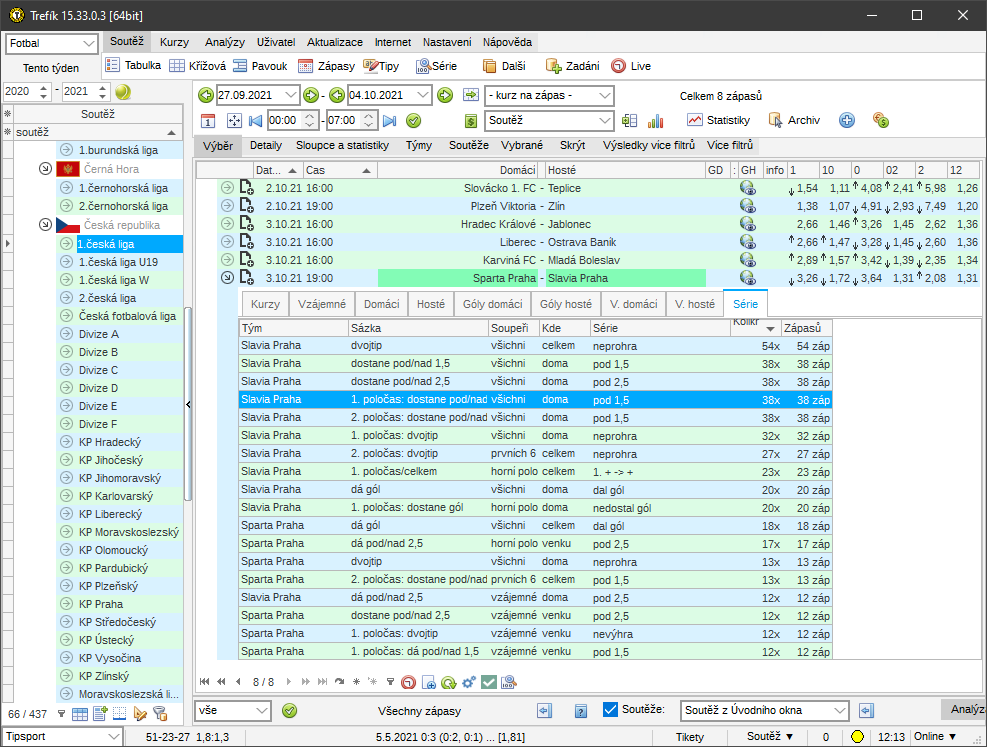Toggle the green check icon in bottom navigation
Screen dimensions: 987x747
click(488, 682)
